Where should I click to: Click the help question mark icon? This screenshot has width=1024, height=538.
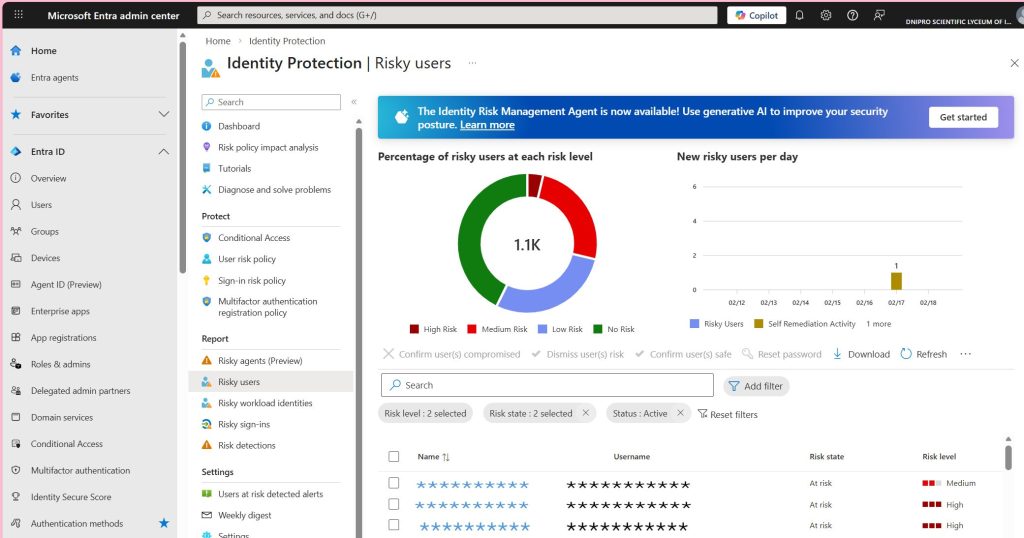point(852,15)
